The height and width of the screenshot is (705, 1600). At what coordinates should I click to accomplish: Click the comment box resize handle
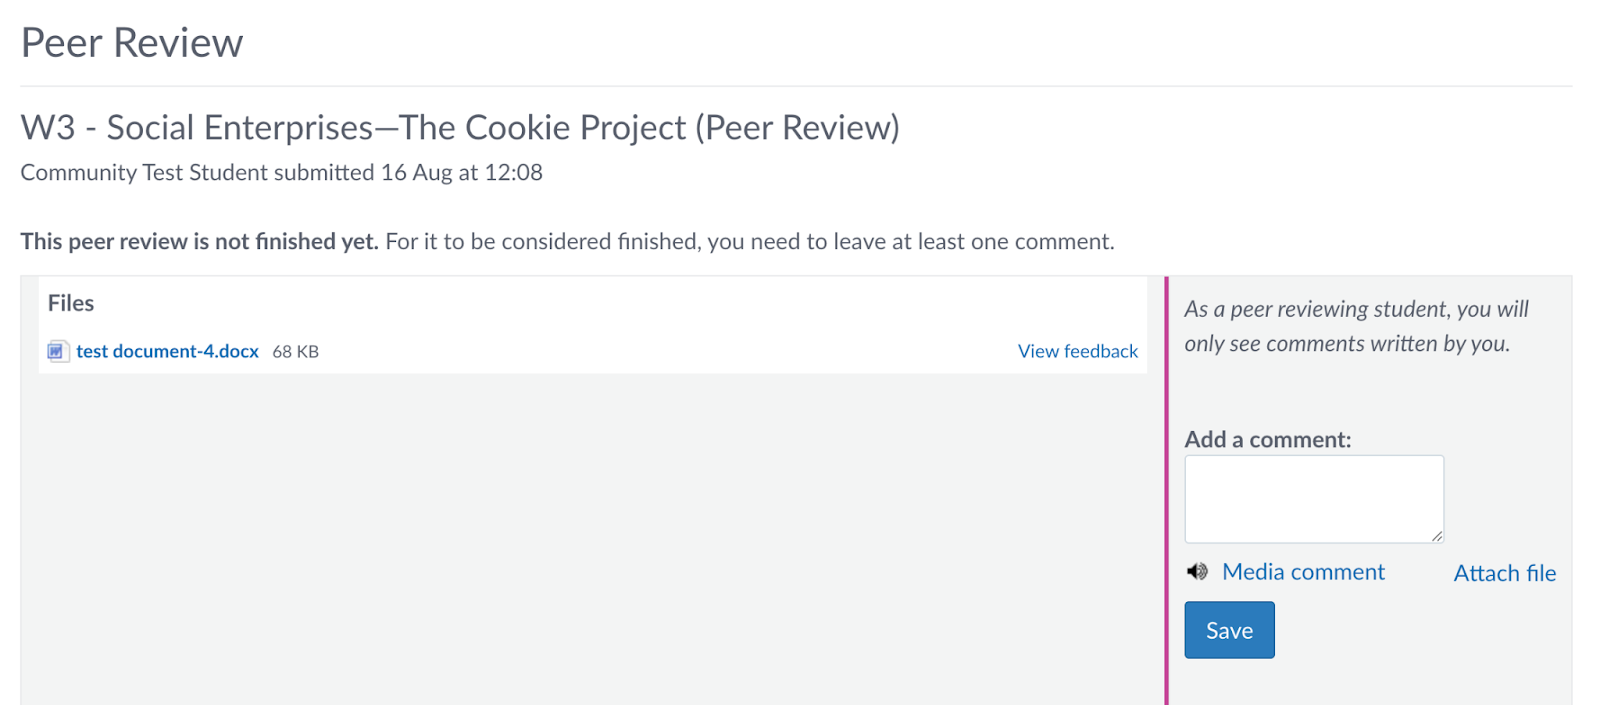(x=1437, y=536)
